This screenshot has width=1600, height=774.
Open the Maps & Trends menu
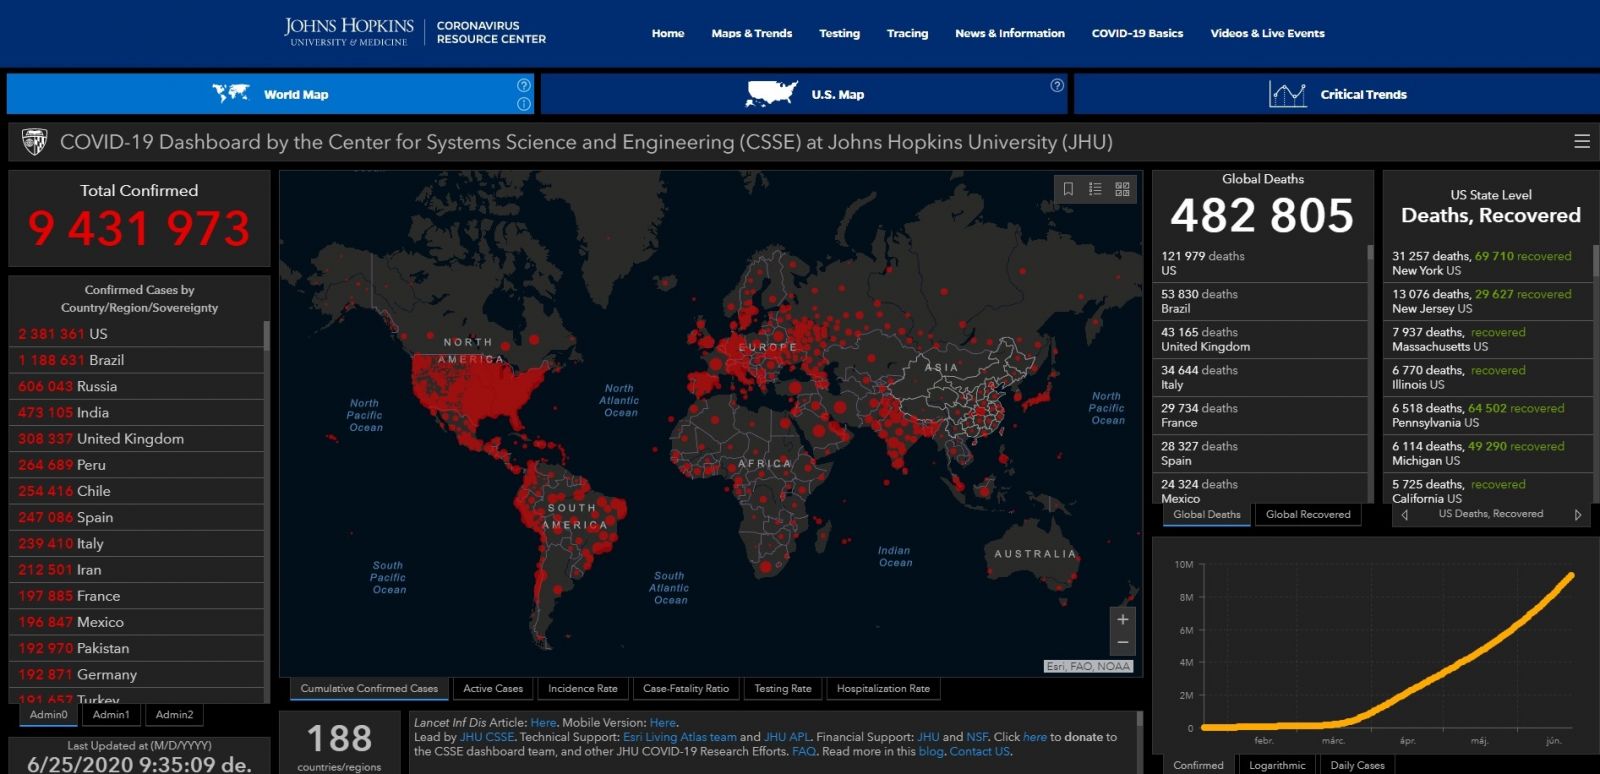(752, 33)
